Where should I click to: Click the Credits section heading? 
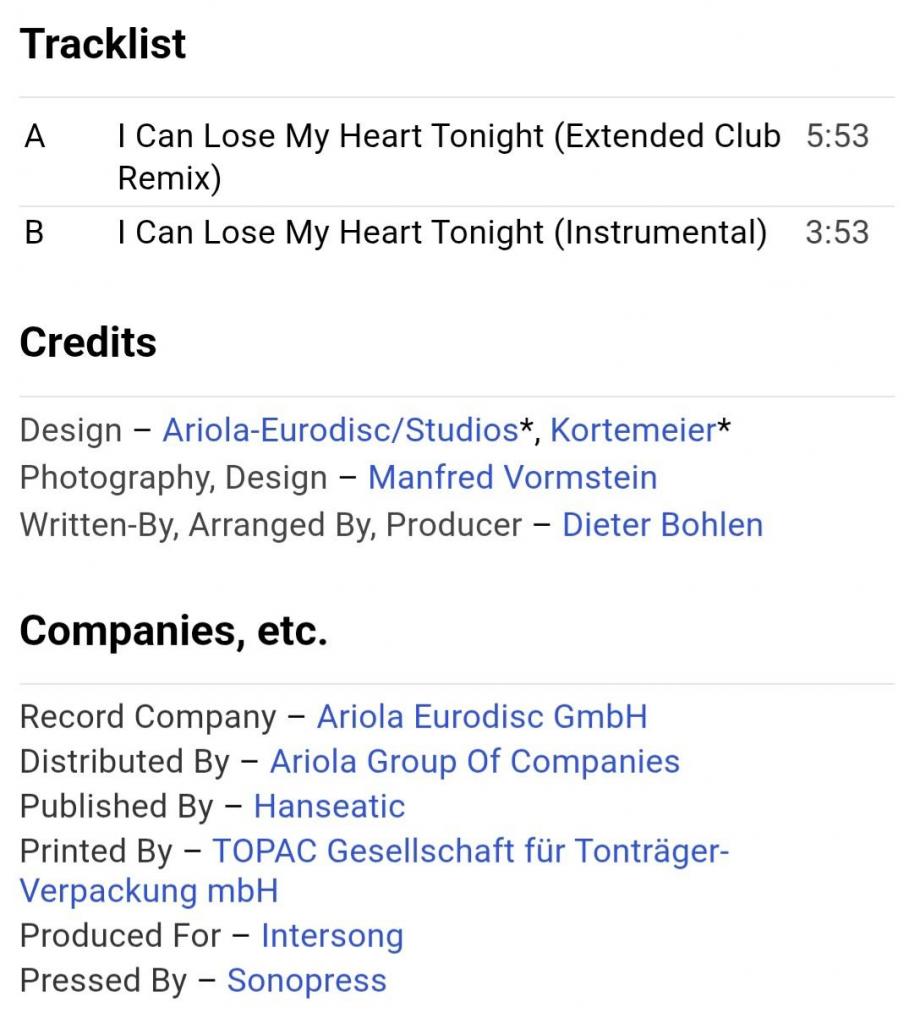[x=88, y=343]
